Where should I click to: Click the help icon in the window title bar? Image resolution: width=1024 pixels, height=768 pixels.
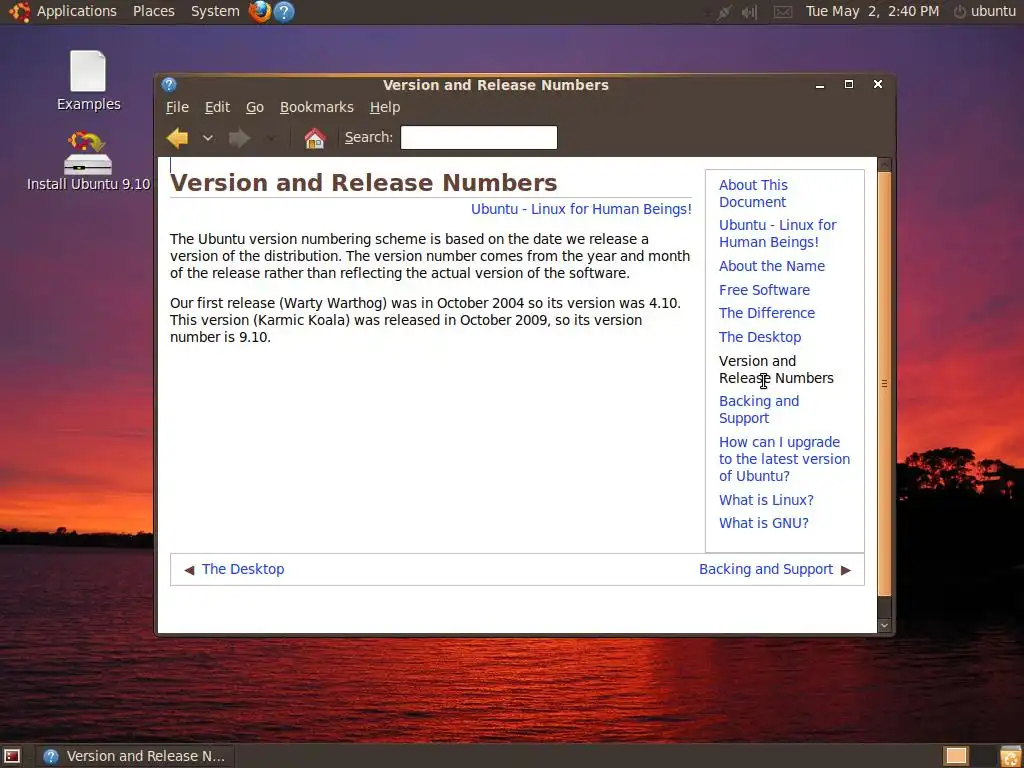coord(169,85)
